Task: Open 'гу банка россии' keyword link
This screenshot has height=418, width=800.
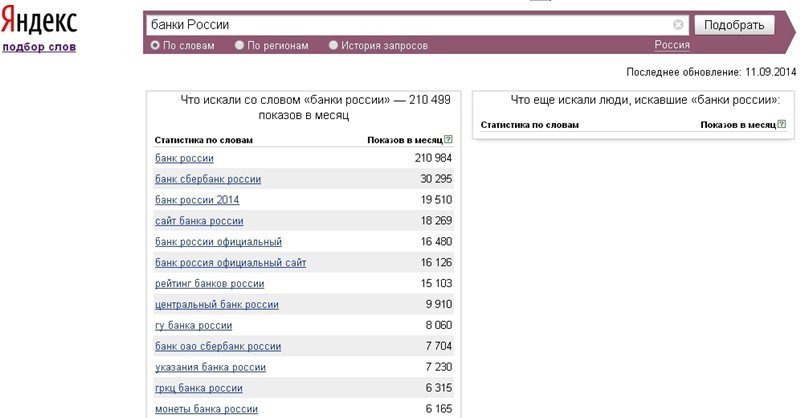Action: (193, 326)
